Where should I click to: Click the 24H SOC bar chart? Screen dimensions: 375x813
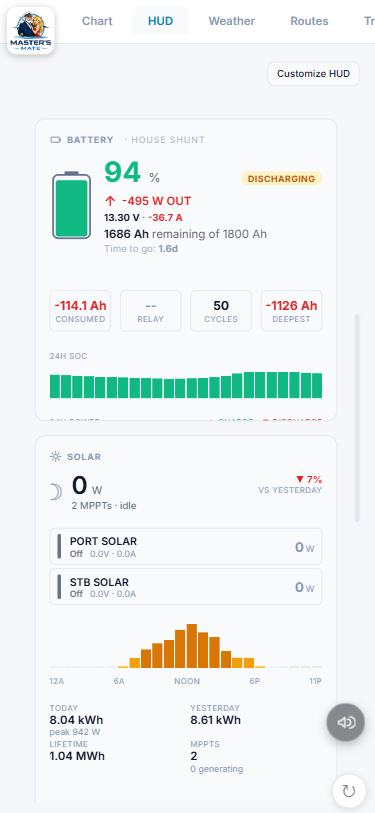pyautogui.click(x=186, y=385)
